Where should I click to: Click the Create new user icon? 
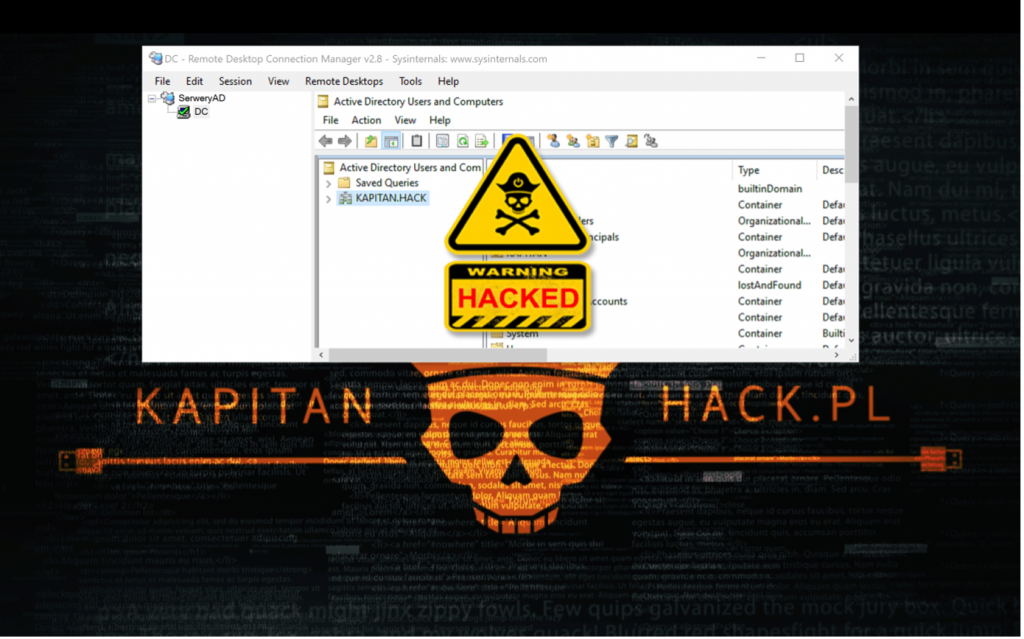(554, 141)
